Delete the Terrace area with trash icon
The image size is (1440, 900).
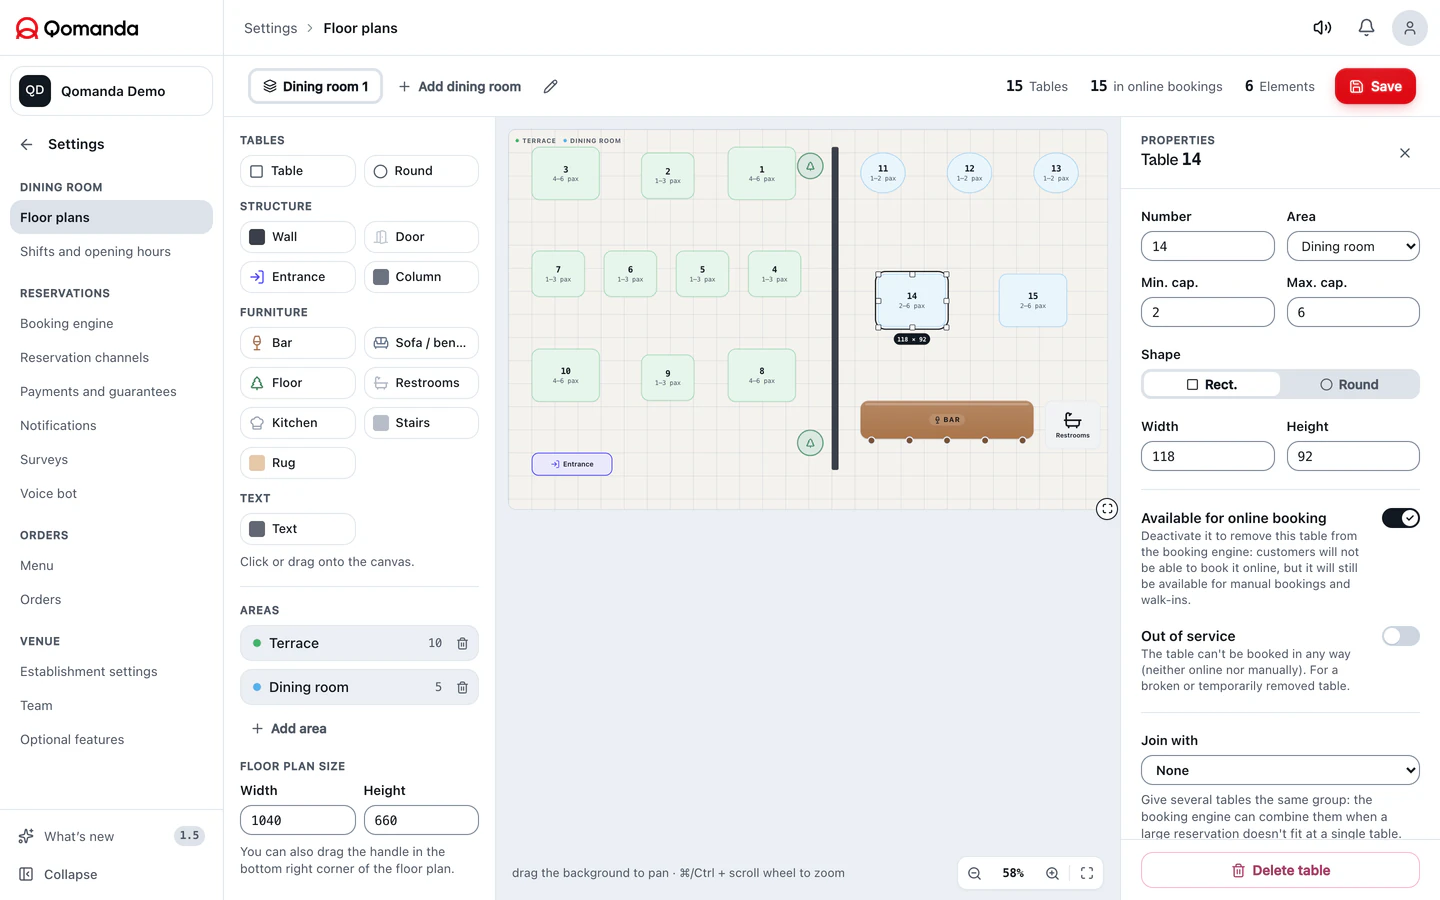[x=462, y=644]
